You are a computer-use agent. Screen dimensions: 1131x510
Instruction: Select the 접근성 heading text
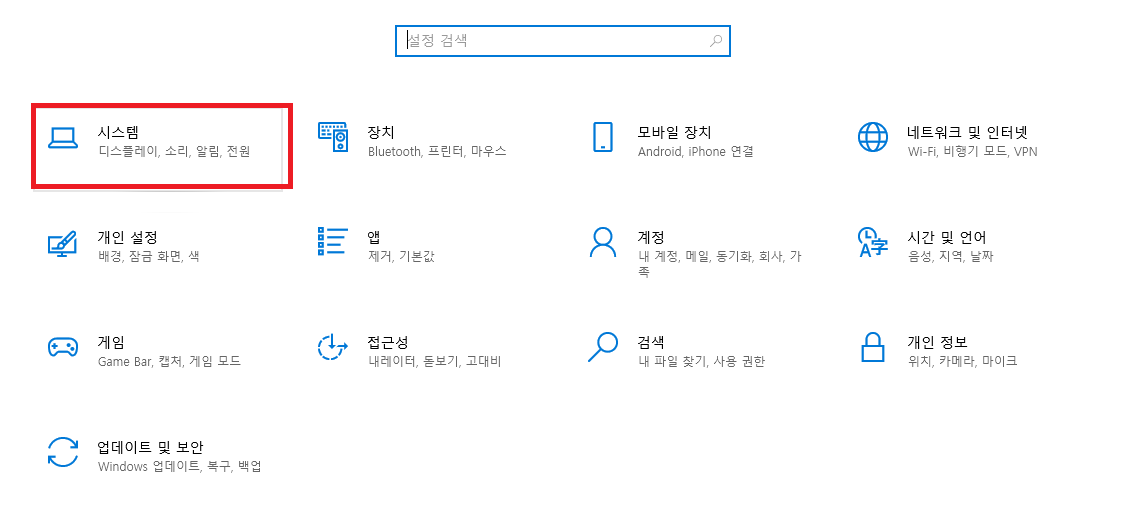[388, 341]
